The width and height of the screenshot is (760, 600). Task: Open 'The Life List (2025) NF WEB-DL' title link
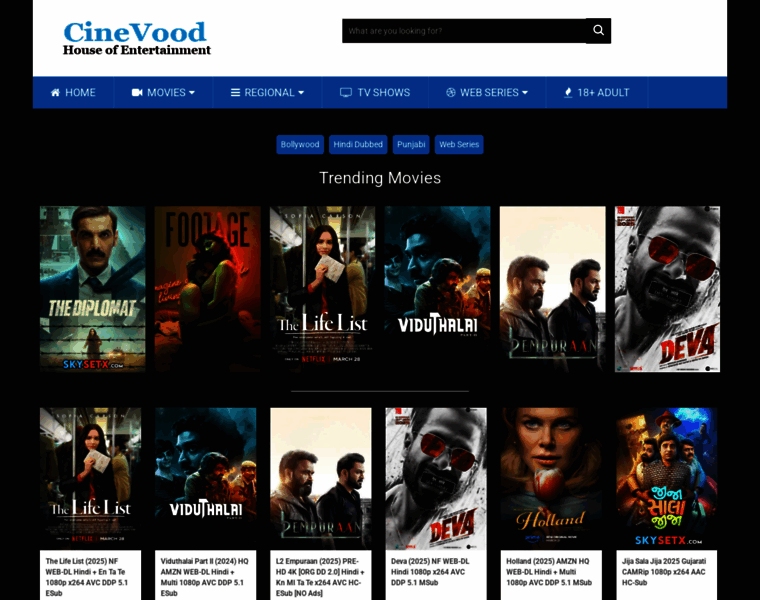click(87, 577)
